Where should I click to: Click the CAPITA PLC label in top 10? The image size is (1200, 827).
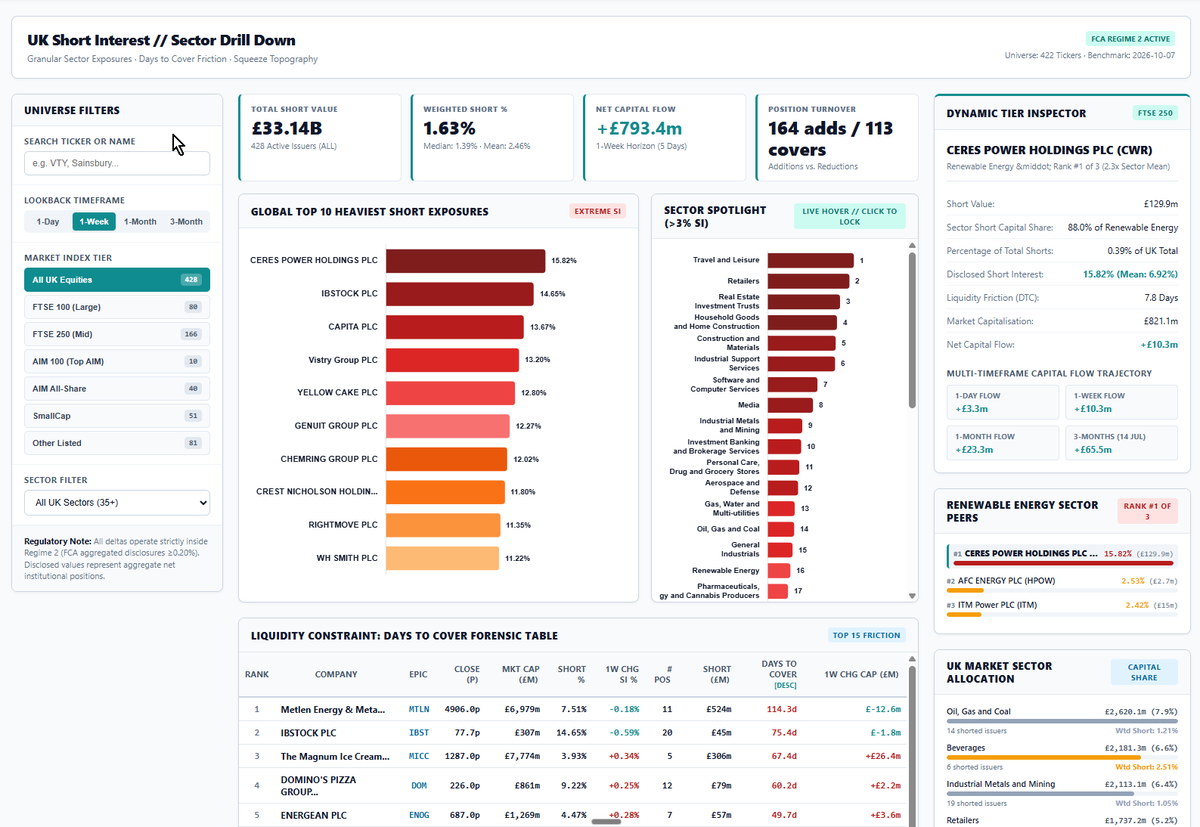pyautogui.click(x=353, y=327)
